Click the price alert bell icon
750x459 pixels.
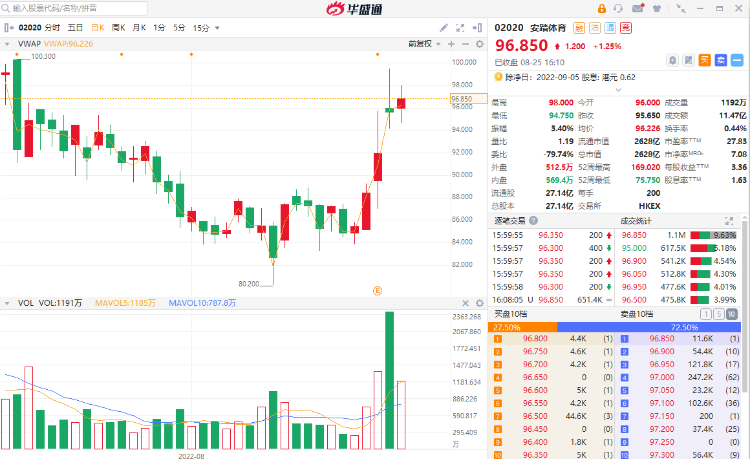pos(673,60)
